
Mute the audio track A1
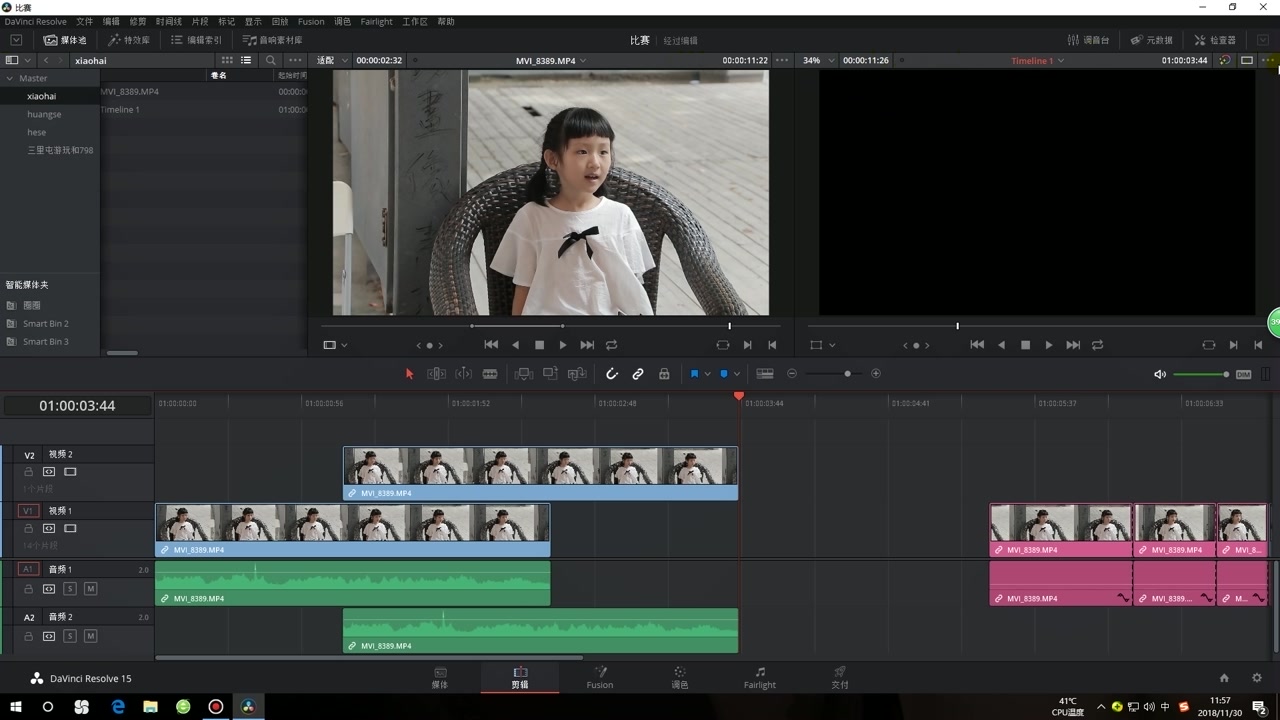(x=90, y=589)
